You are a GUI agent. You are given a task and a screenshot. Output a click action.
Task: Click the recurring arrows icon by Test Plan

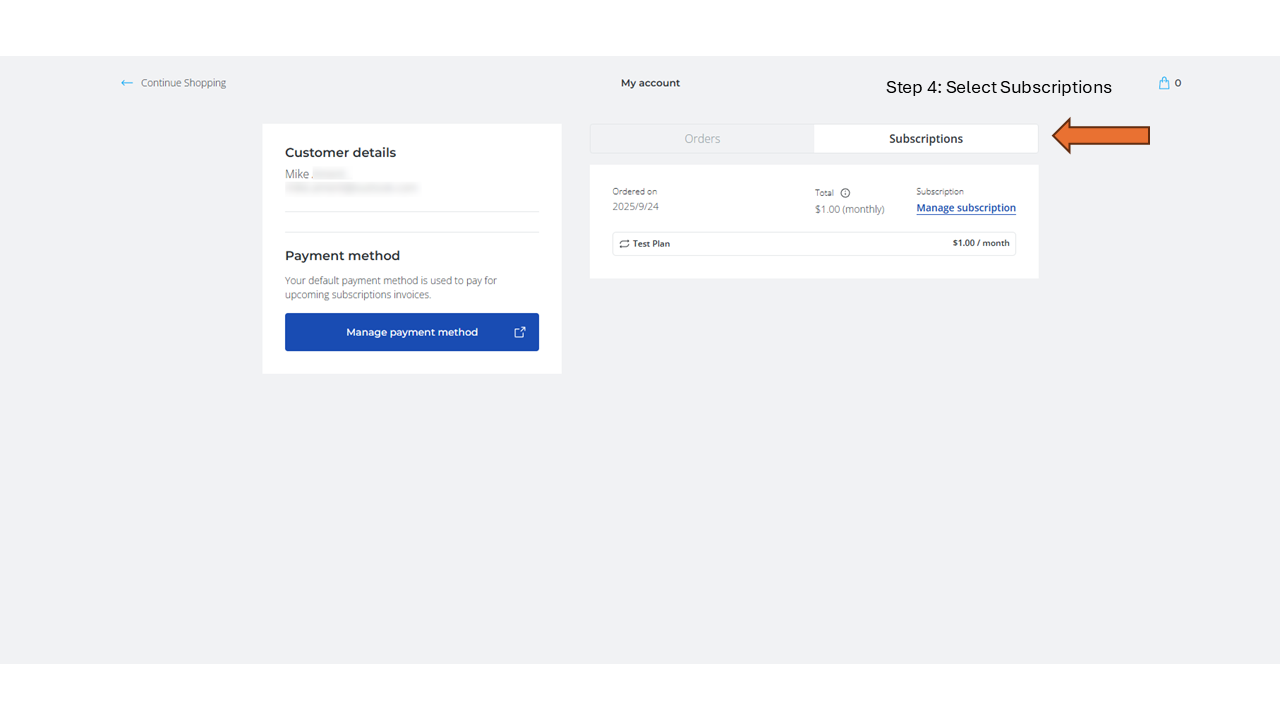pyautogui.click(x=624, y=244)
